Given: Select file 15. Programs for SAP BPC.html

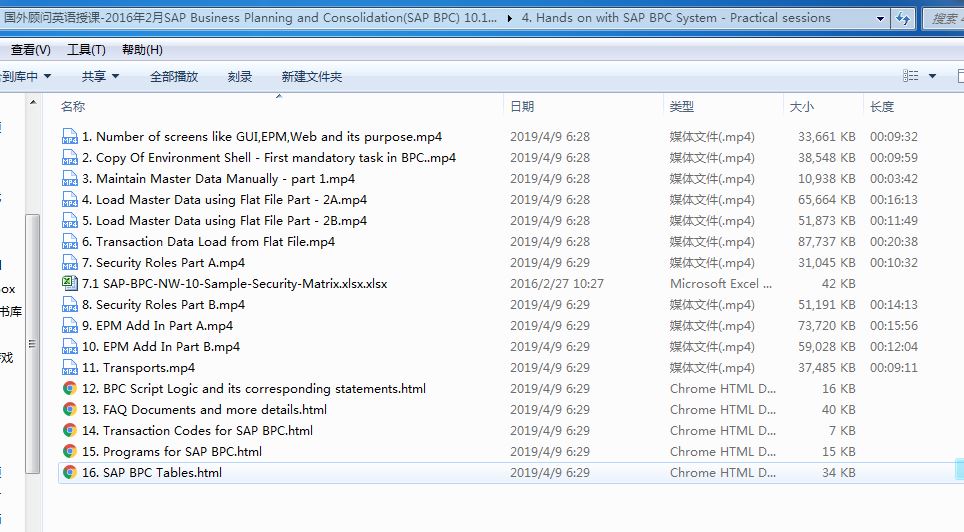Looking at the screenshot, I should point(172,451).
